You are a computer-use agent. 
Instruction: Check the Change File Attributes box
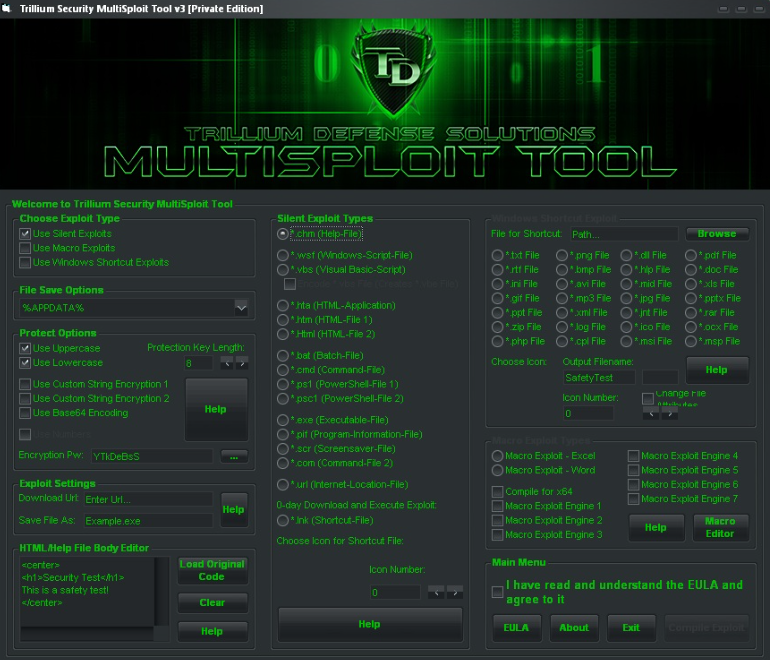click(648, 398)
